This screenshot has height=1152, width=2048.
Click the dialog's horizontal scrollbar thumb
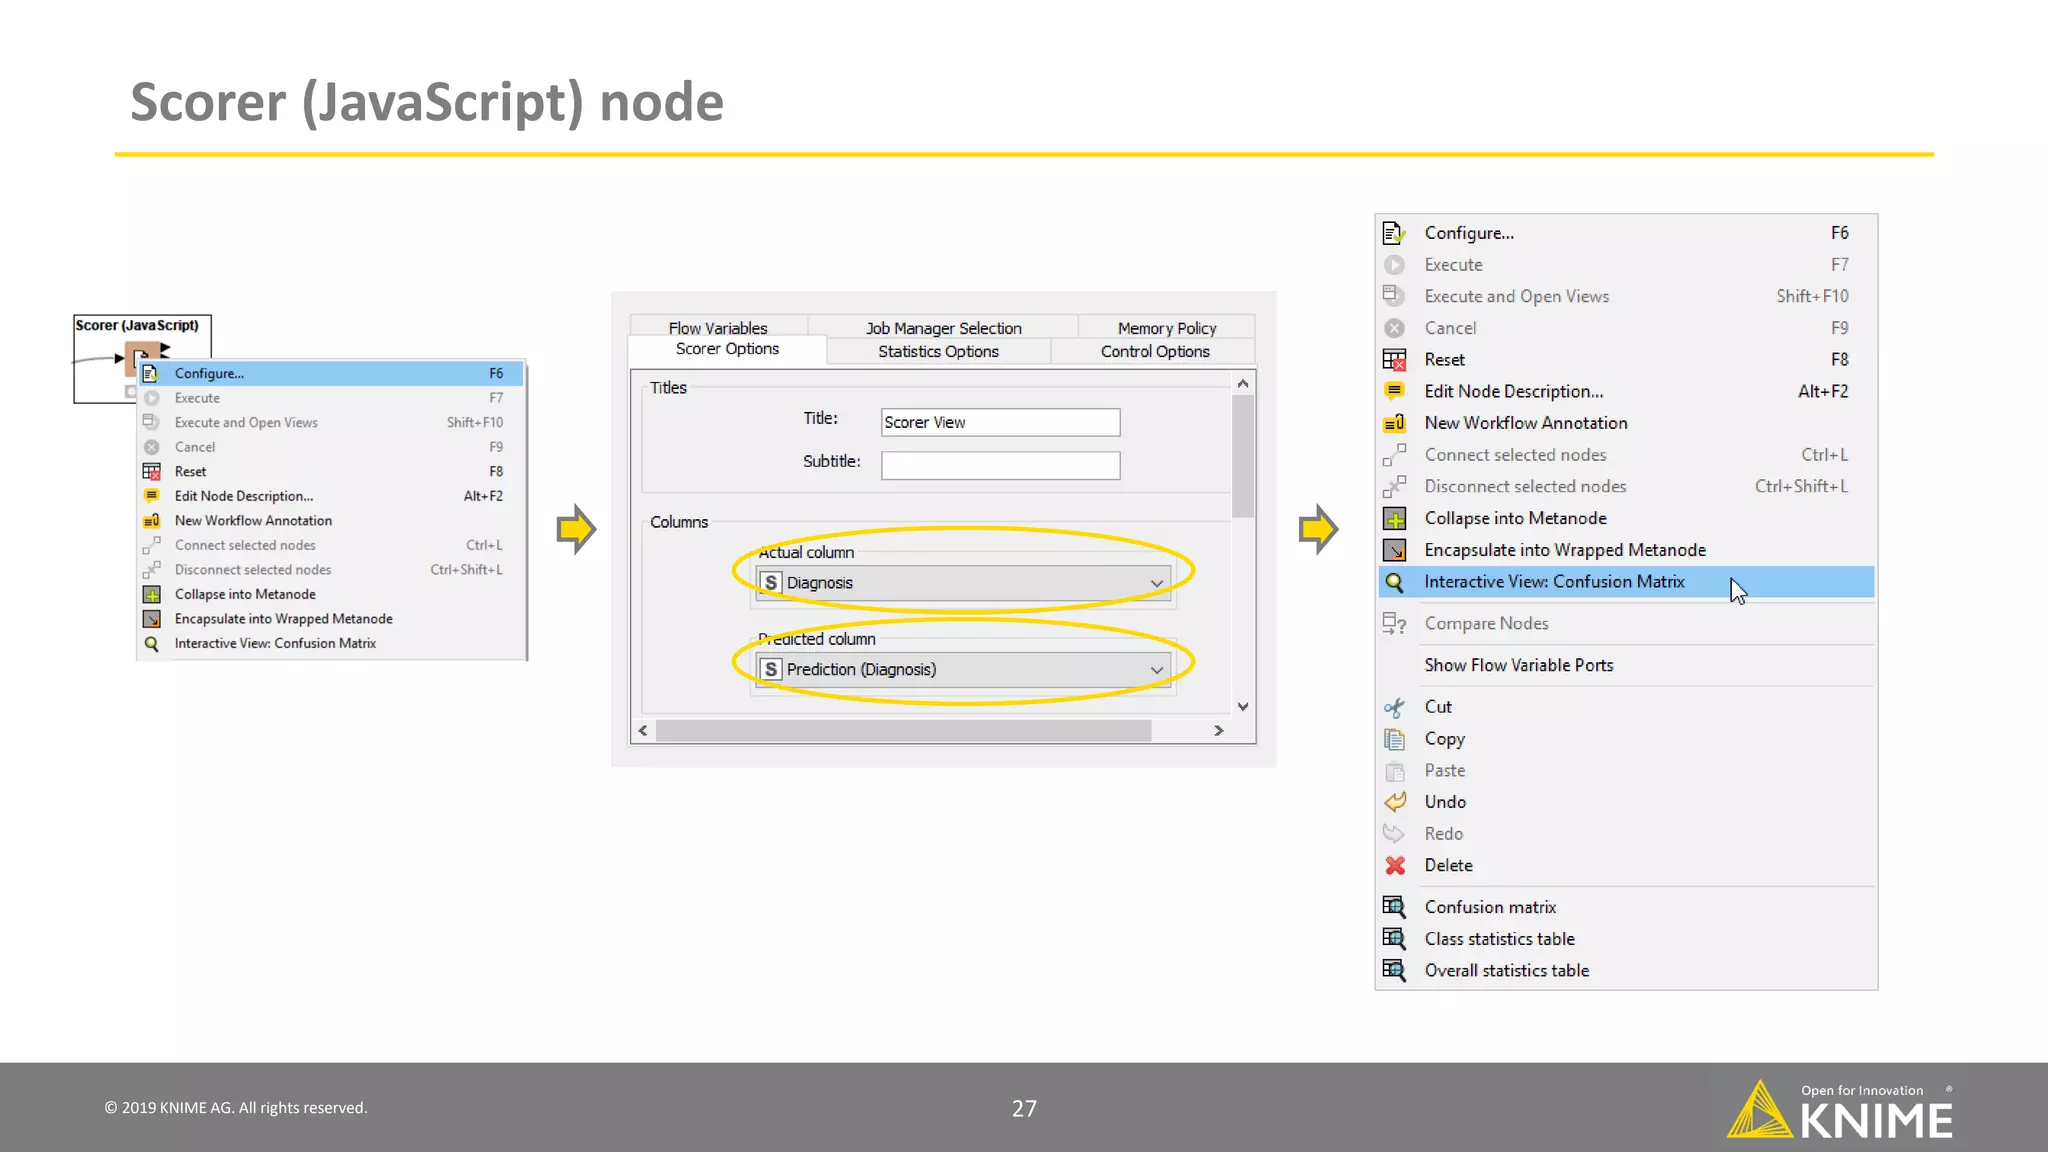[x=903, y=731]
